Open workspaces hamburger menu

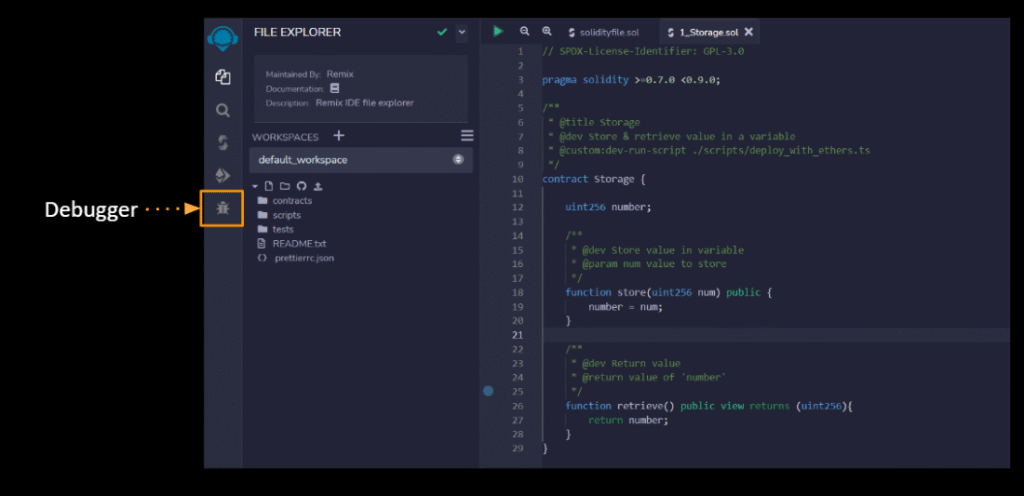(467, 136)
